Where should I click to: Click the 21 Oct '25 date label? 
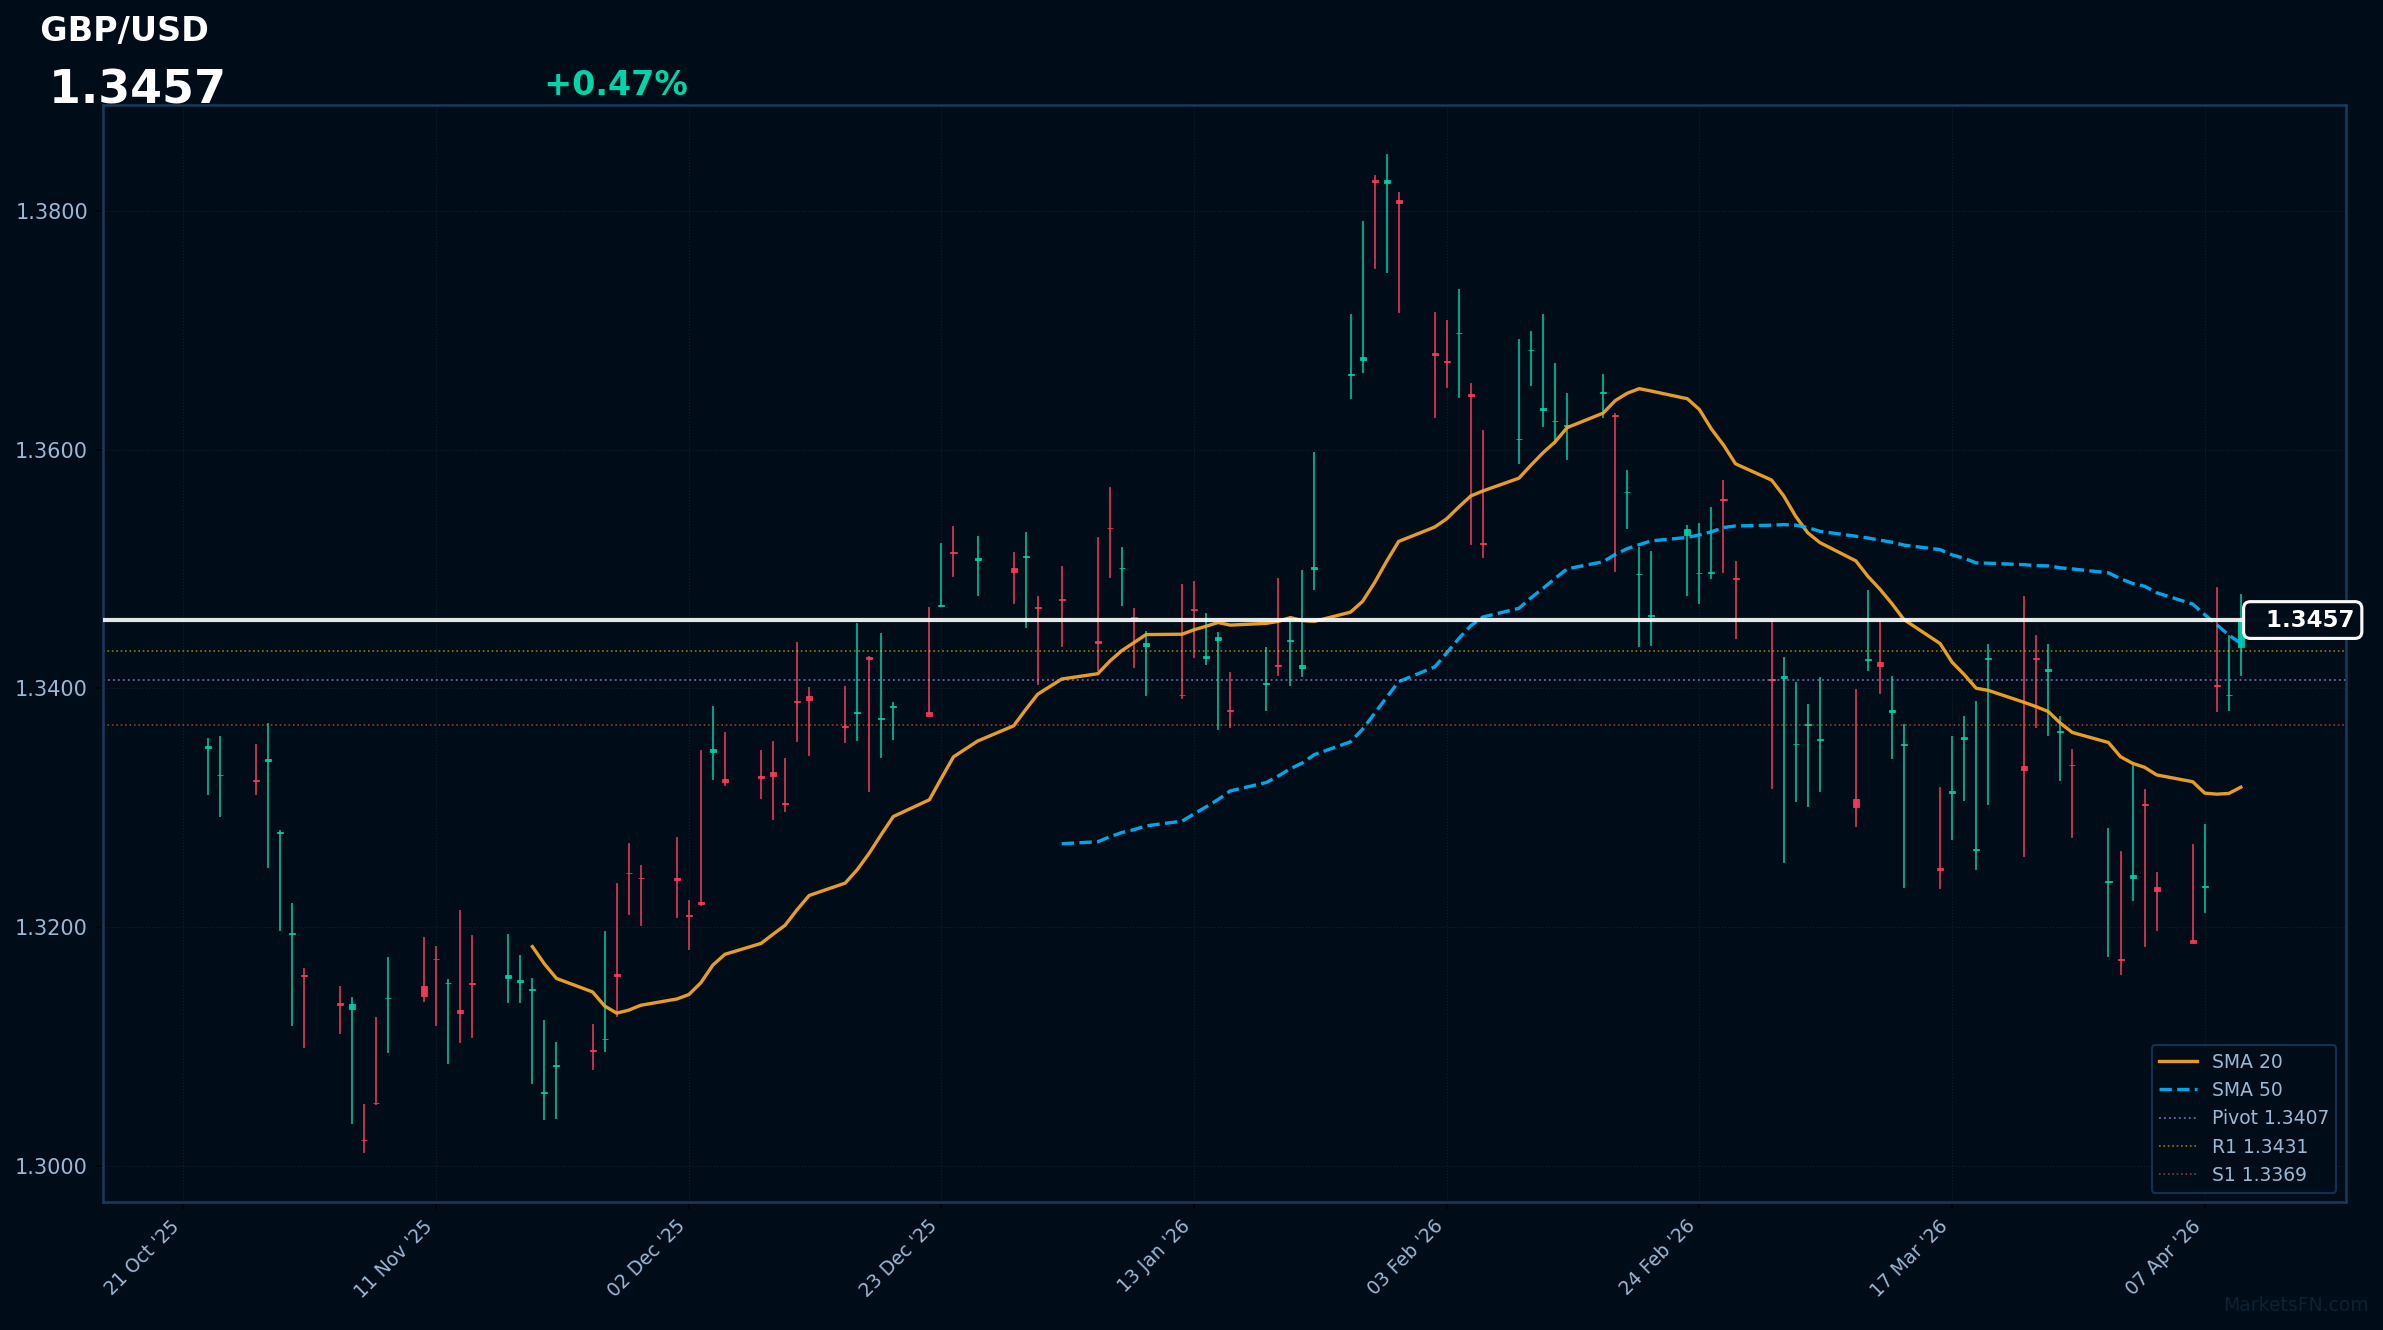(x=142, y=1257)
